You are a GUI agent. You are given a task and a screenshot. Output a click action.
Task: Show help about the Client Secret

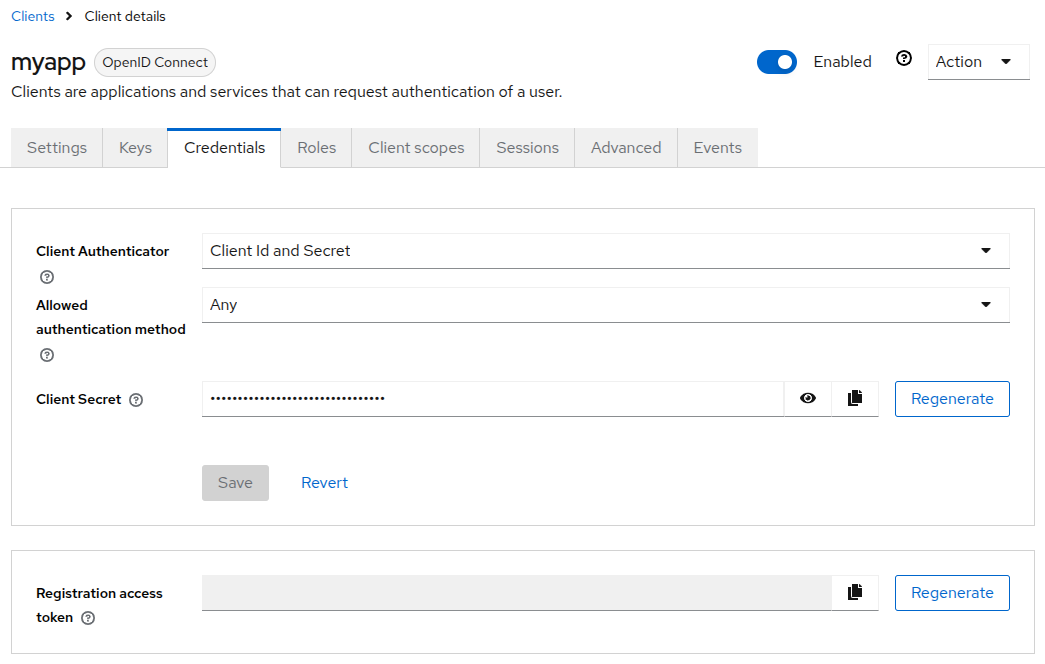tap(135, 399)
